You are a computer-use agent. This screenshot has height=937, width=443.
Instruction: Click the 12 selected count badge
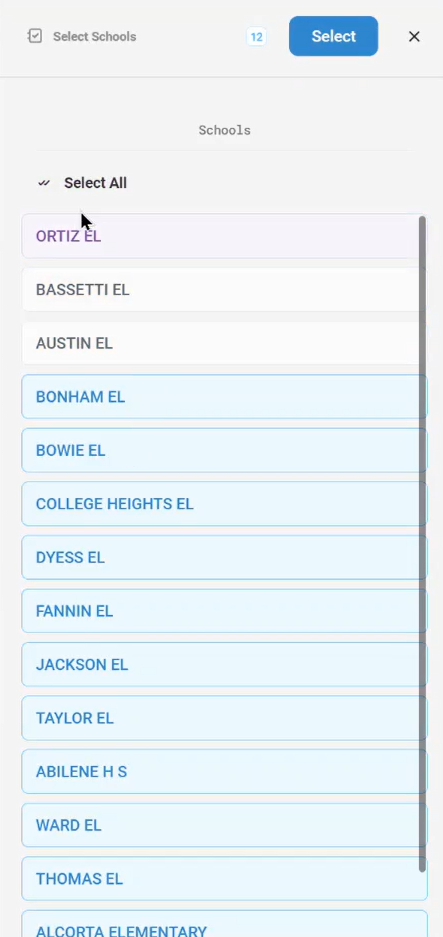coord(256,36)
